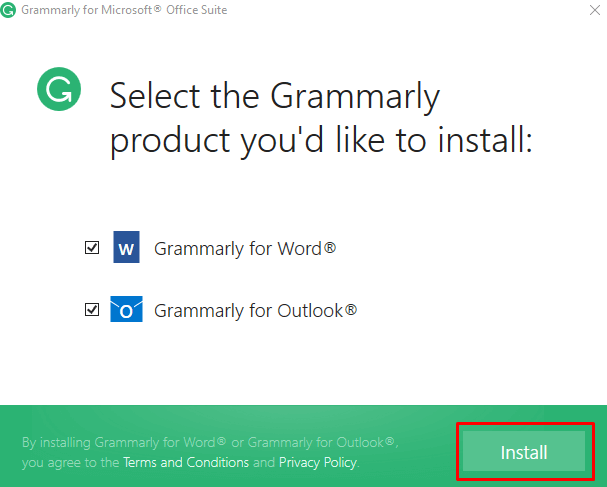This screenshot has width=607, height=487.
Task: Click the "Grammarly for Word®" label
Action: (244, 247)
